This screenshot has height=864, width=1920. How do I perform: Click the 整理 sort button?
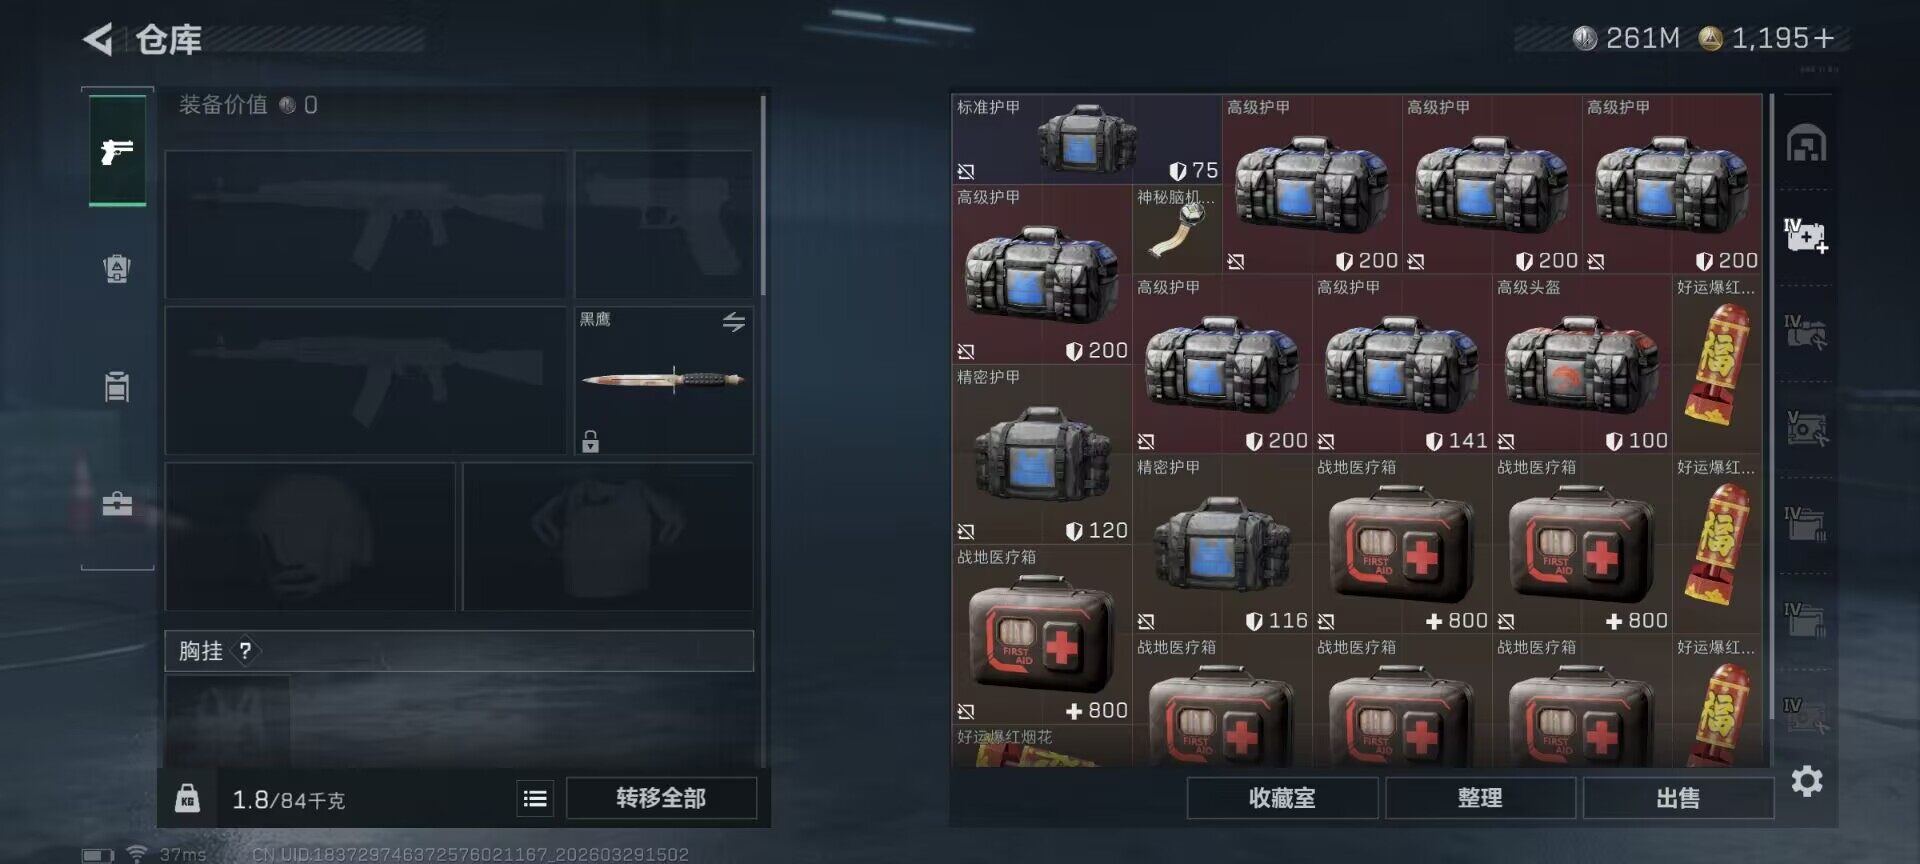[x=1480, y=798]
